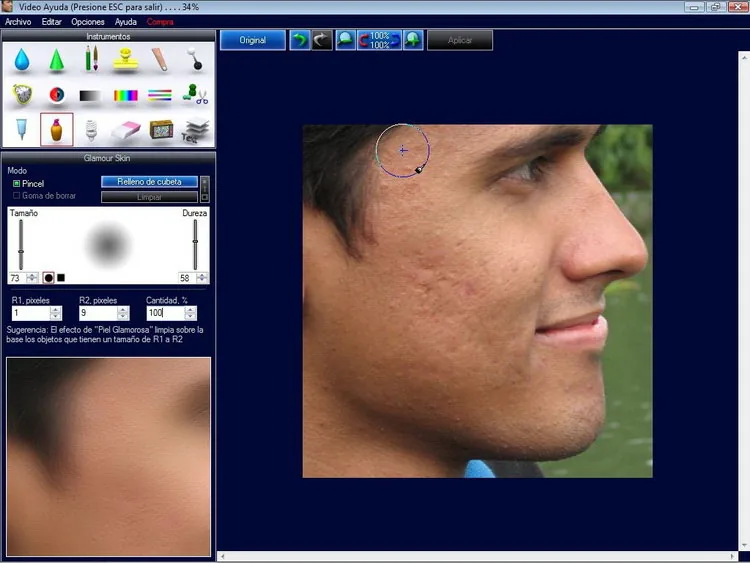Select the rainbow color spectrum tool
This screenshot has height=563, width=750.
click(125, 96)
